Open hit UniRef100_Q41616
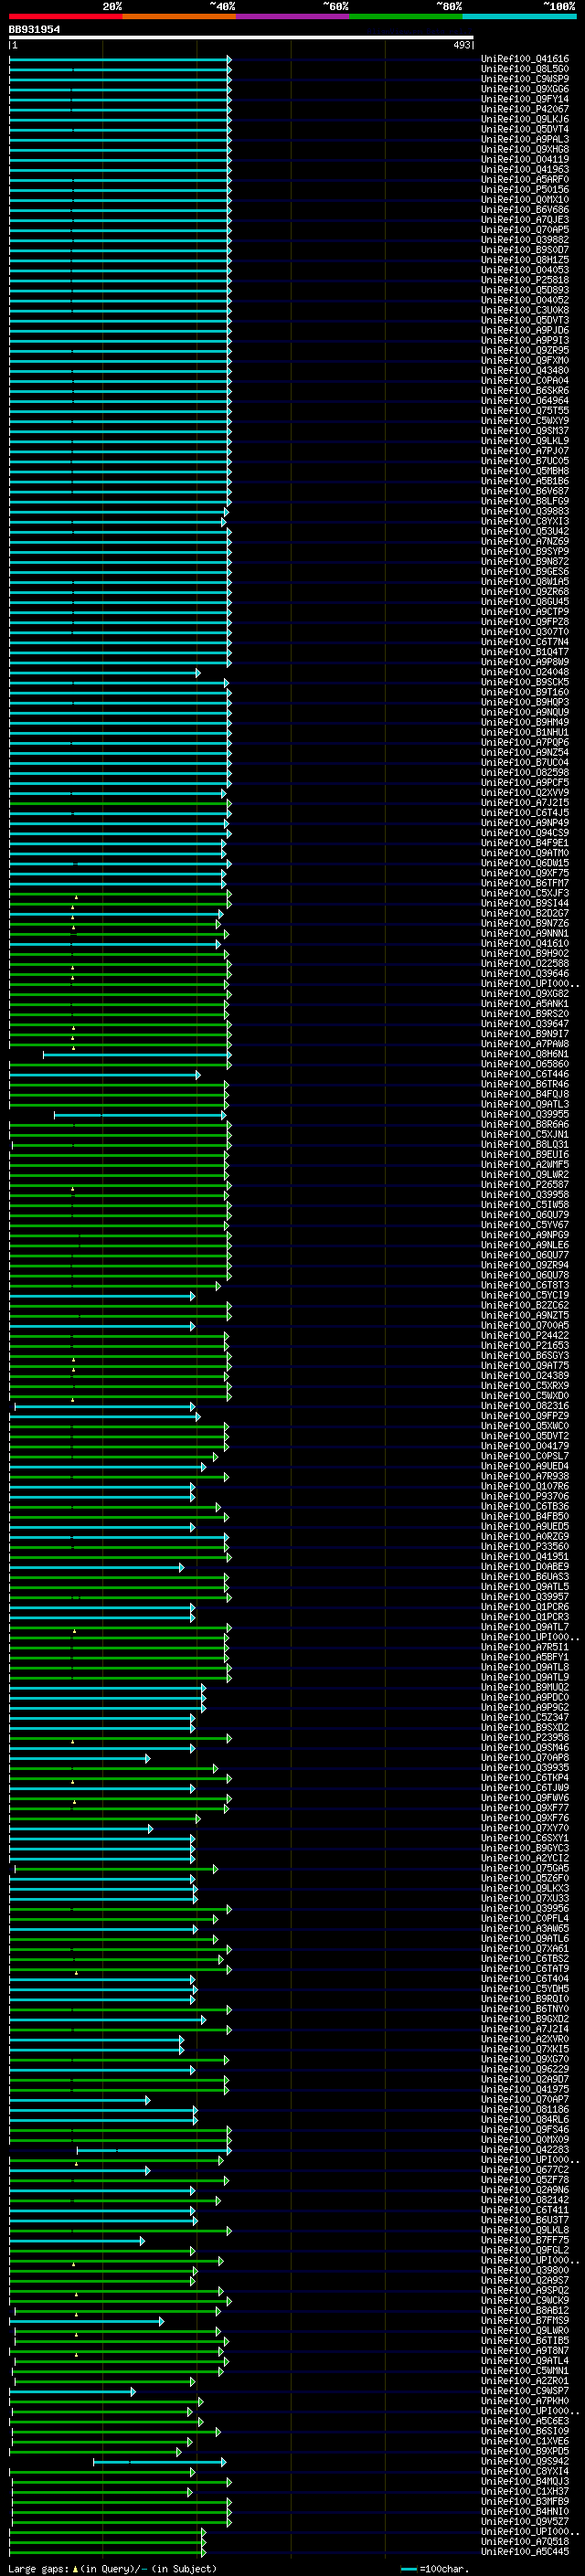The height and width of the screenshot is (2576, 585). (525, 59)
